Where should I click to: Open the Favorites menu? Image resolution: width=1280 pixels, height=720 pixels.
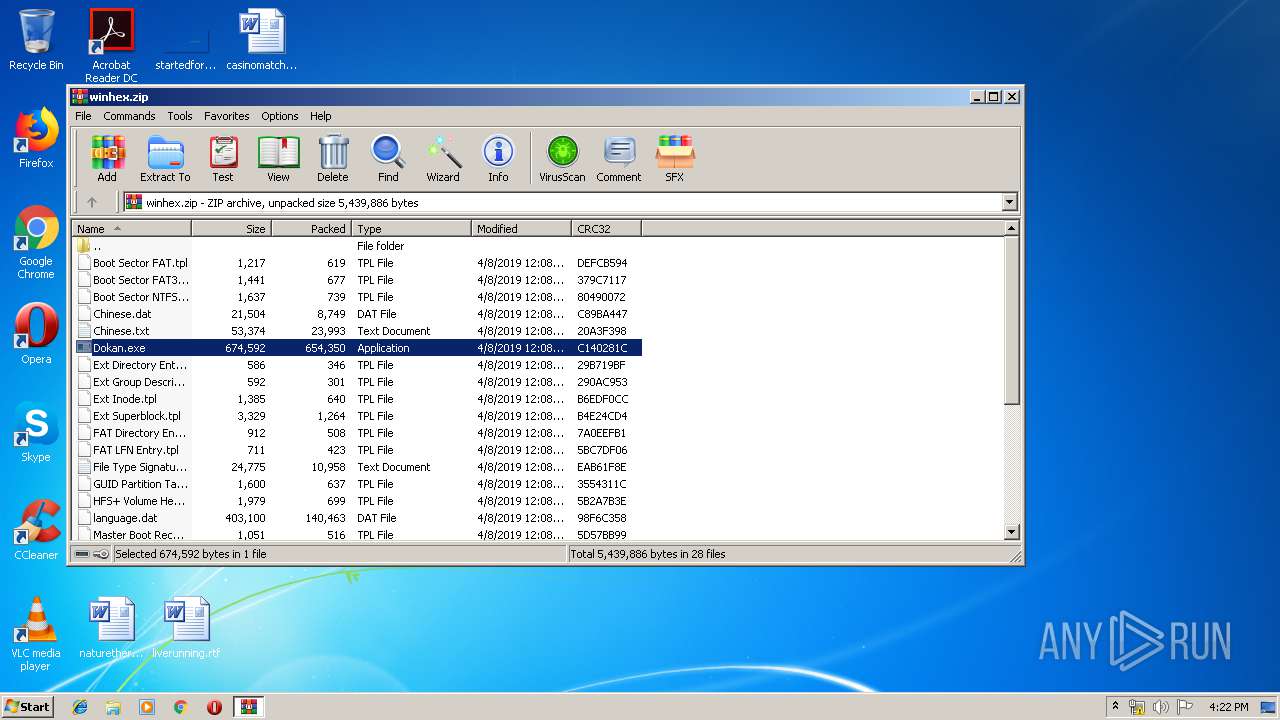(227, 116)
